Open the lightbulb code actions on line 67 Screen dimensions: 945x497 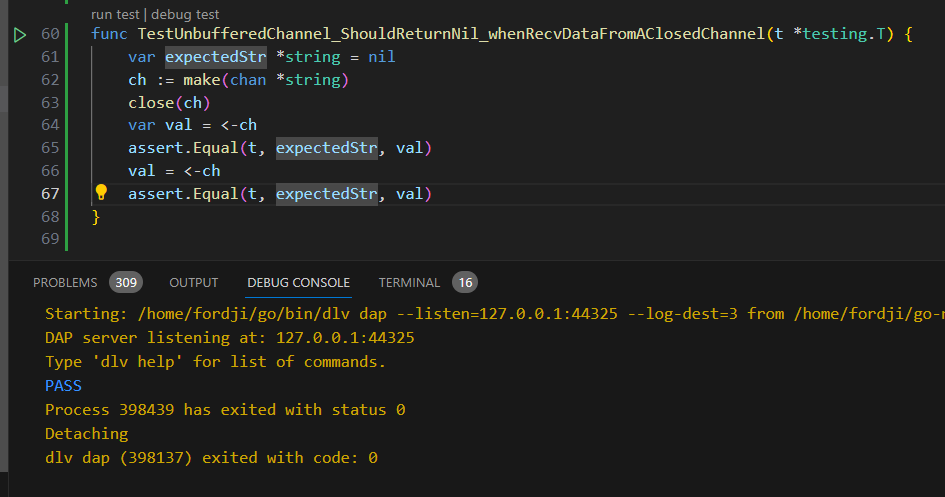coord(101,193)
